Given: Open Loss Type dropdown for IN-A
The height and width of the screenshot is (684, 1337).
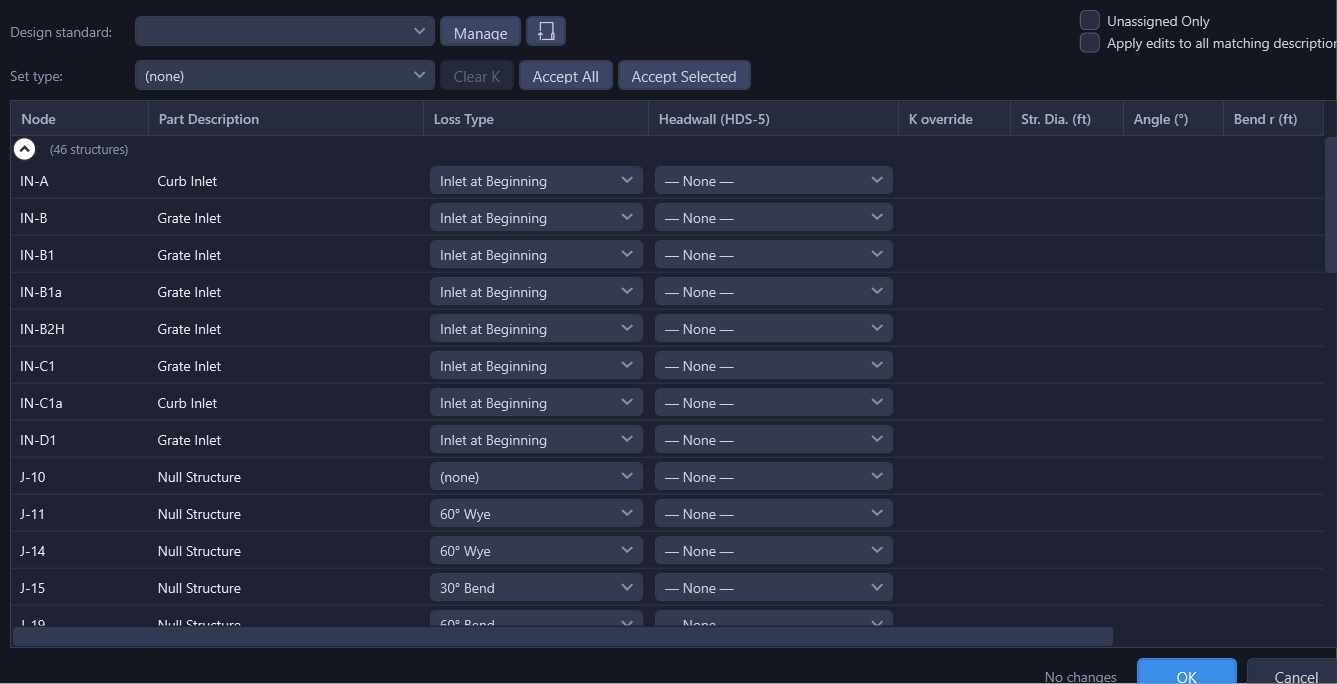Looking at the screenshot, I should (536, 181).
